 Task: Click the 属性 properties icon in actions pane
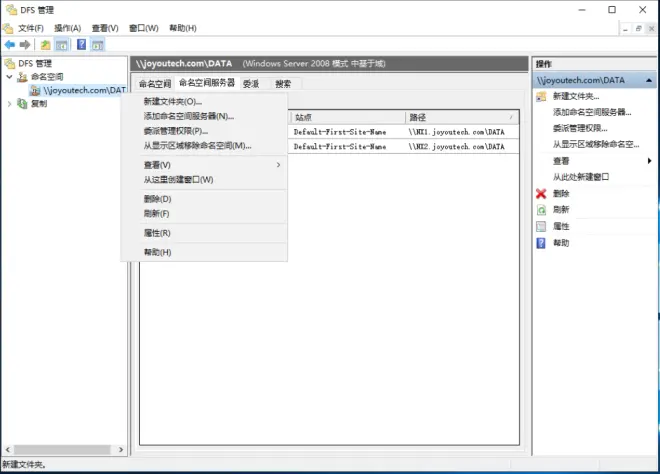[541, 226]
